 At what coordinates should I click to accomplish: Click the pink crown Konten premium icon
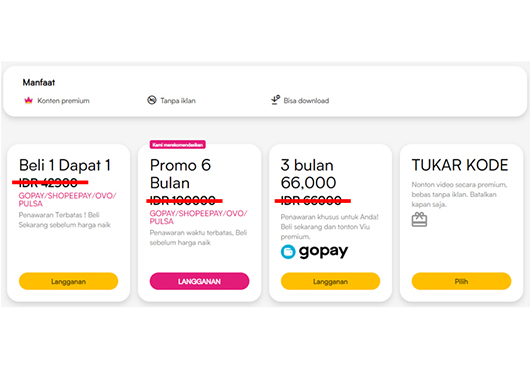click(28, 100)
